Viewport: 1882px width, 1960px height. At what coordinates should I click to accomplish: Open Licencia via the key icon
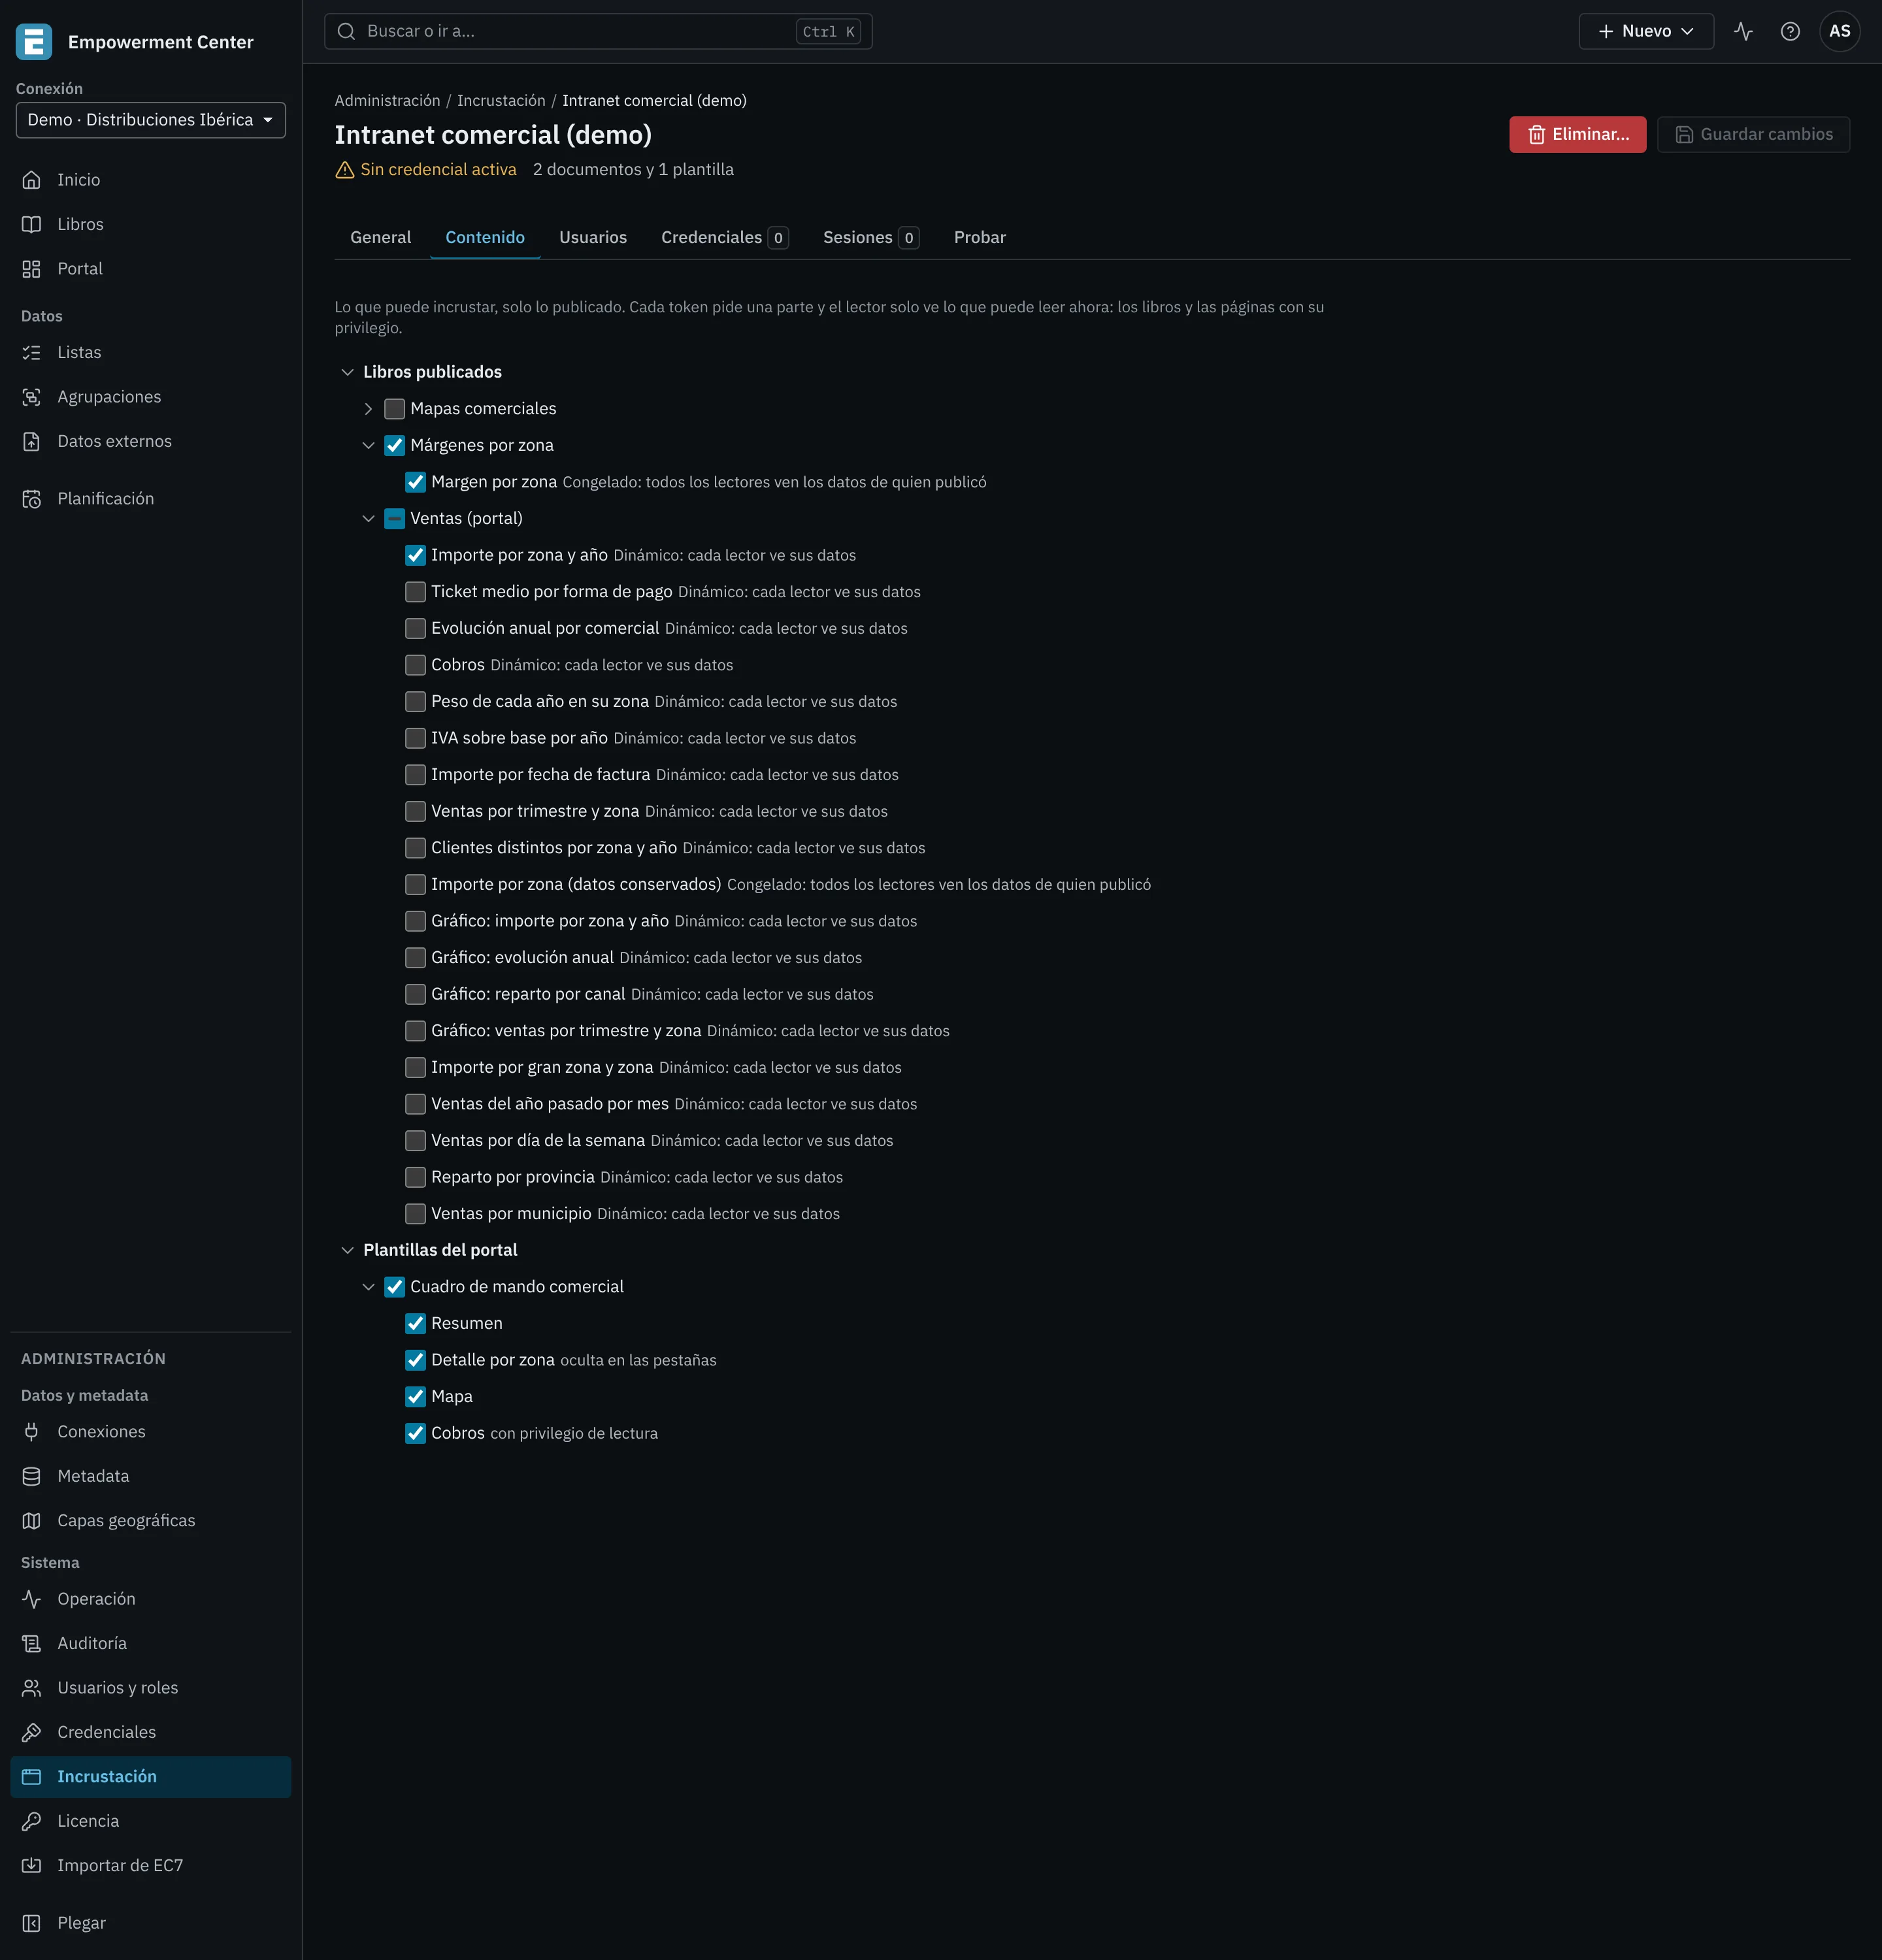[32, 1821]
